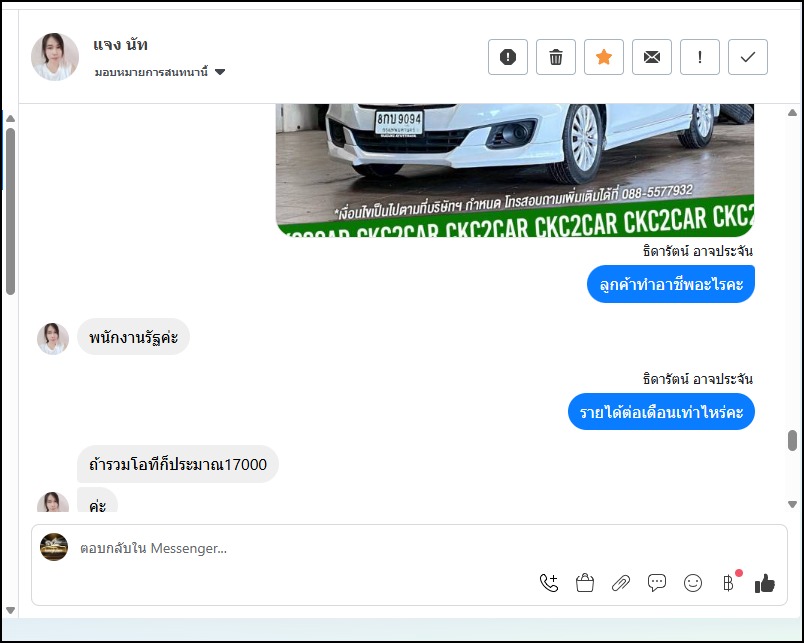Open แจง นัท contact name
Image resolution: width=804 pixels, height=643 pixels.
120,45
